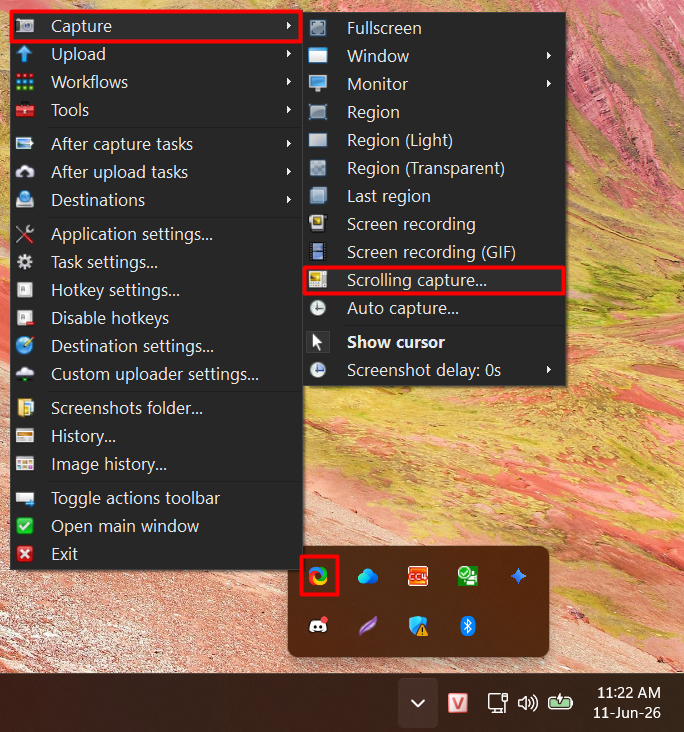Click the Screen recording icon

(318, 224)
